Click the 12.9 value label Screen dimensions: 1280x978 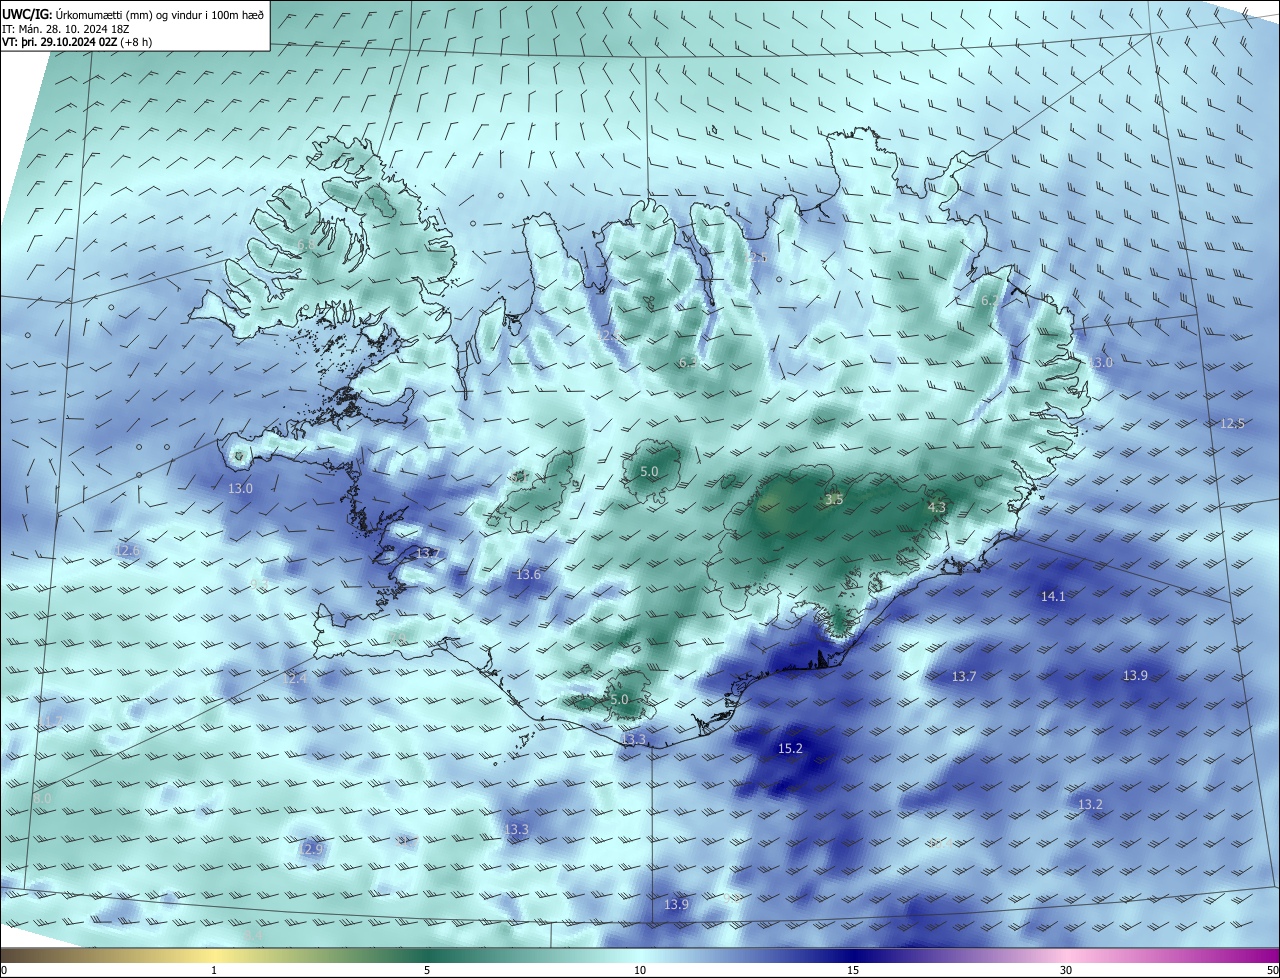pyautogui.click(x=312, y=848)
